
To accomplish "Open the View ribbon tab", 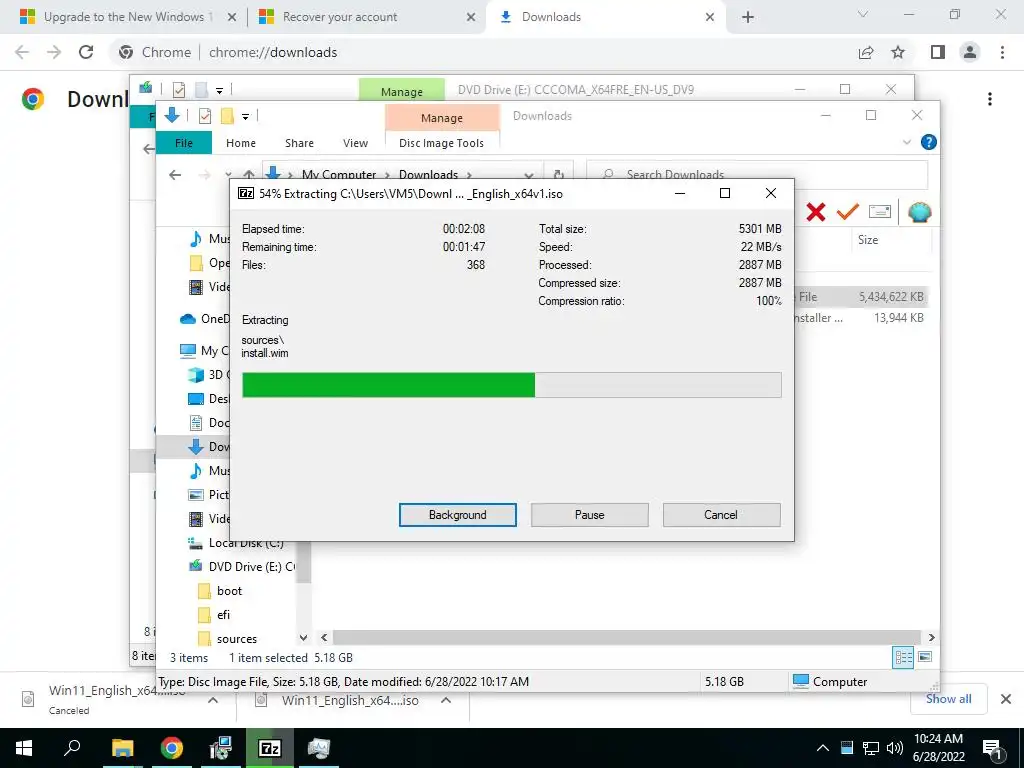I will 355,142.
